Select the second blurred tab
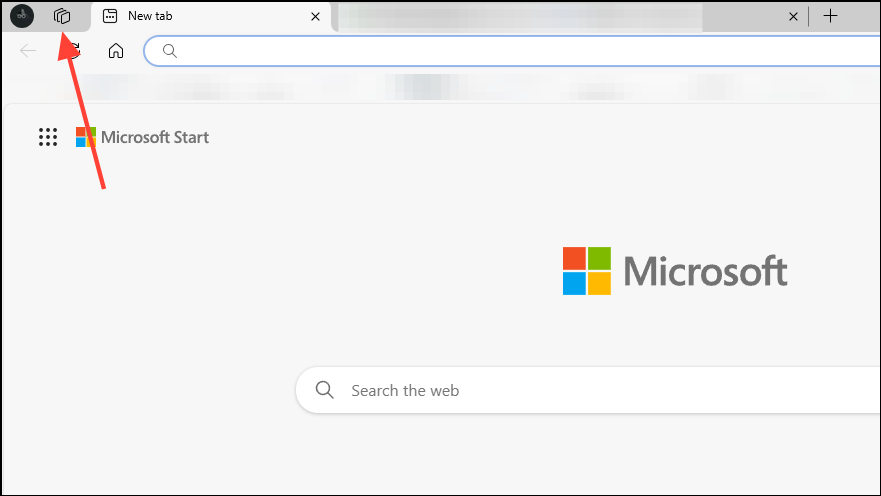 pyautogui.click(x=570, y=17)
